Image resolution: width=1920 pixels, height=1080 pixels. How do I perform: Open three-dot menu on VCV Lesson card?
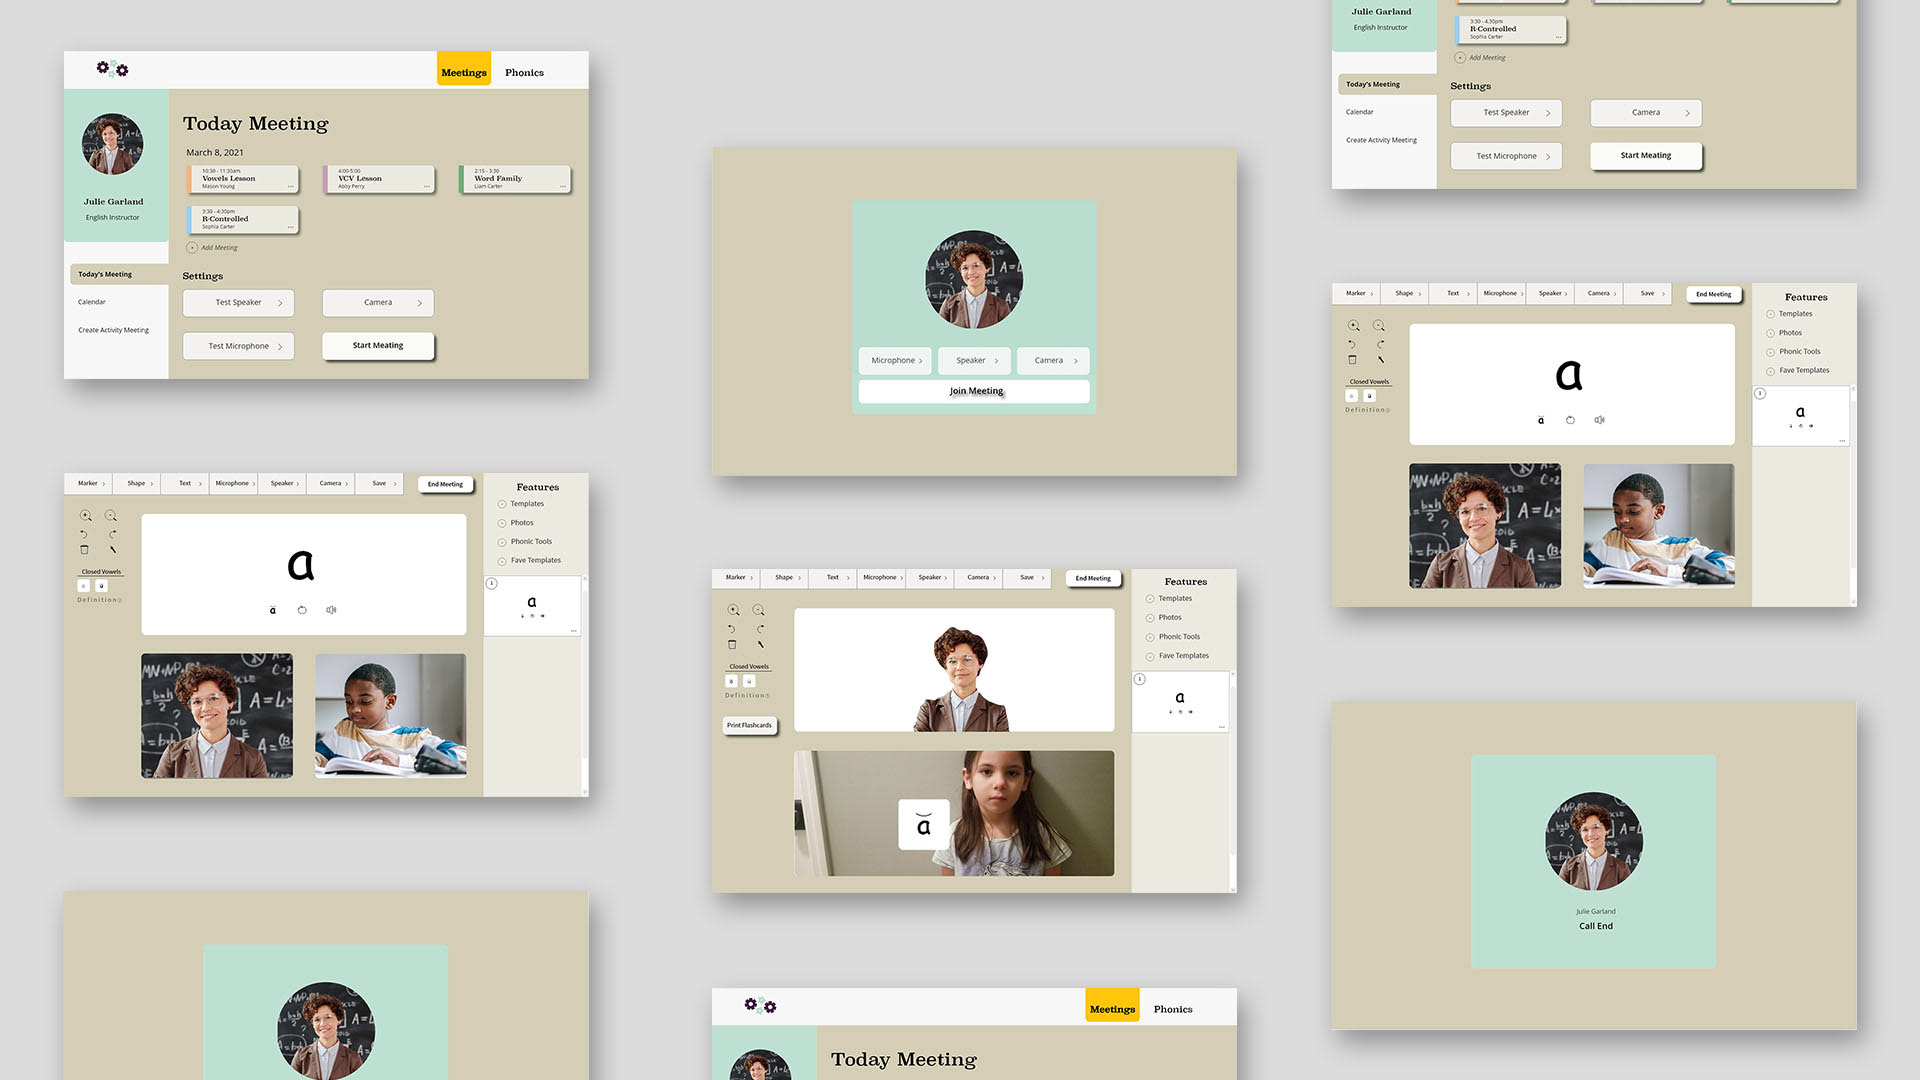coord(426,186)
